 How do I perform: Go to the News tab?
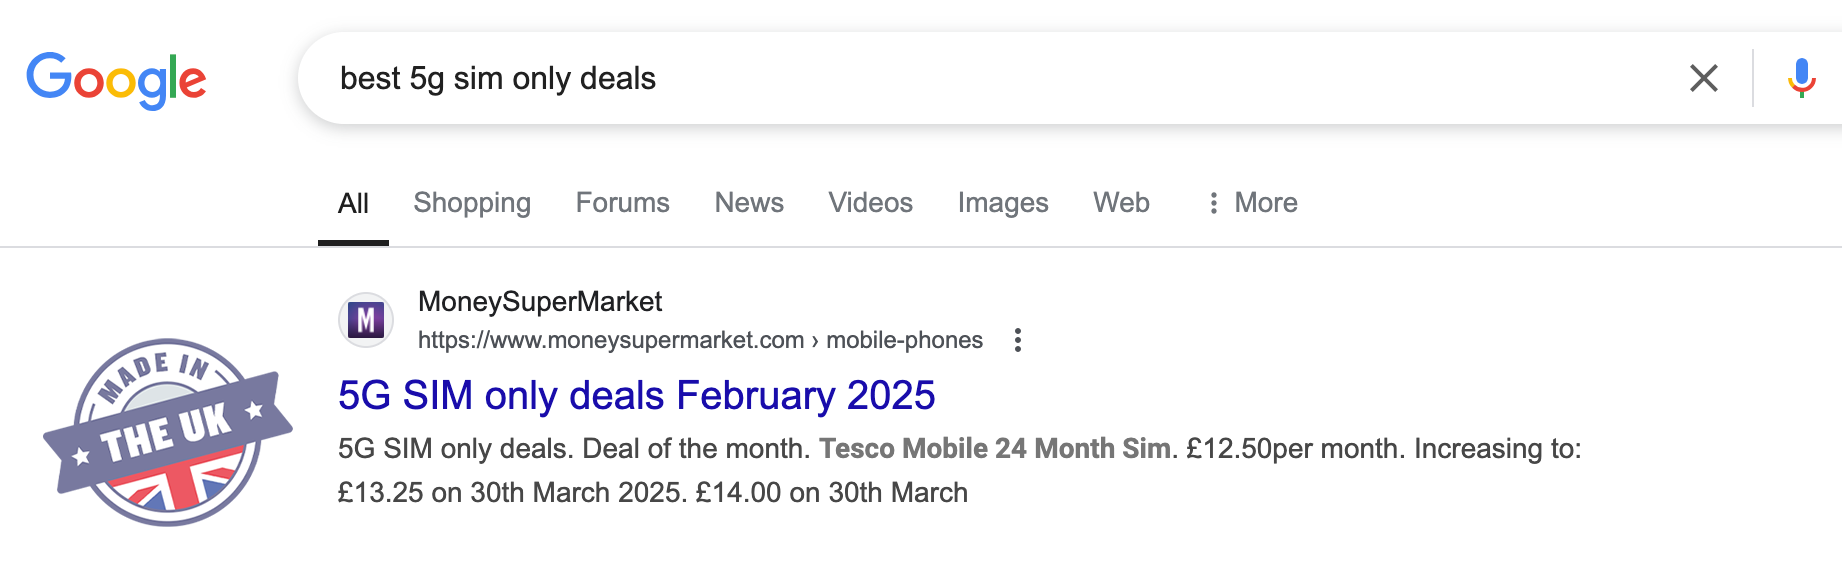(748, 203)
